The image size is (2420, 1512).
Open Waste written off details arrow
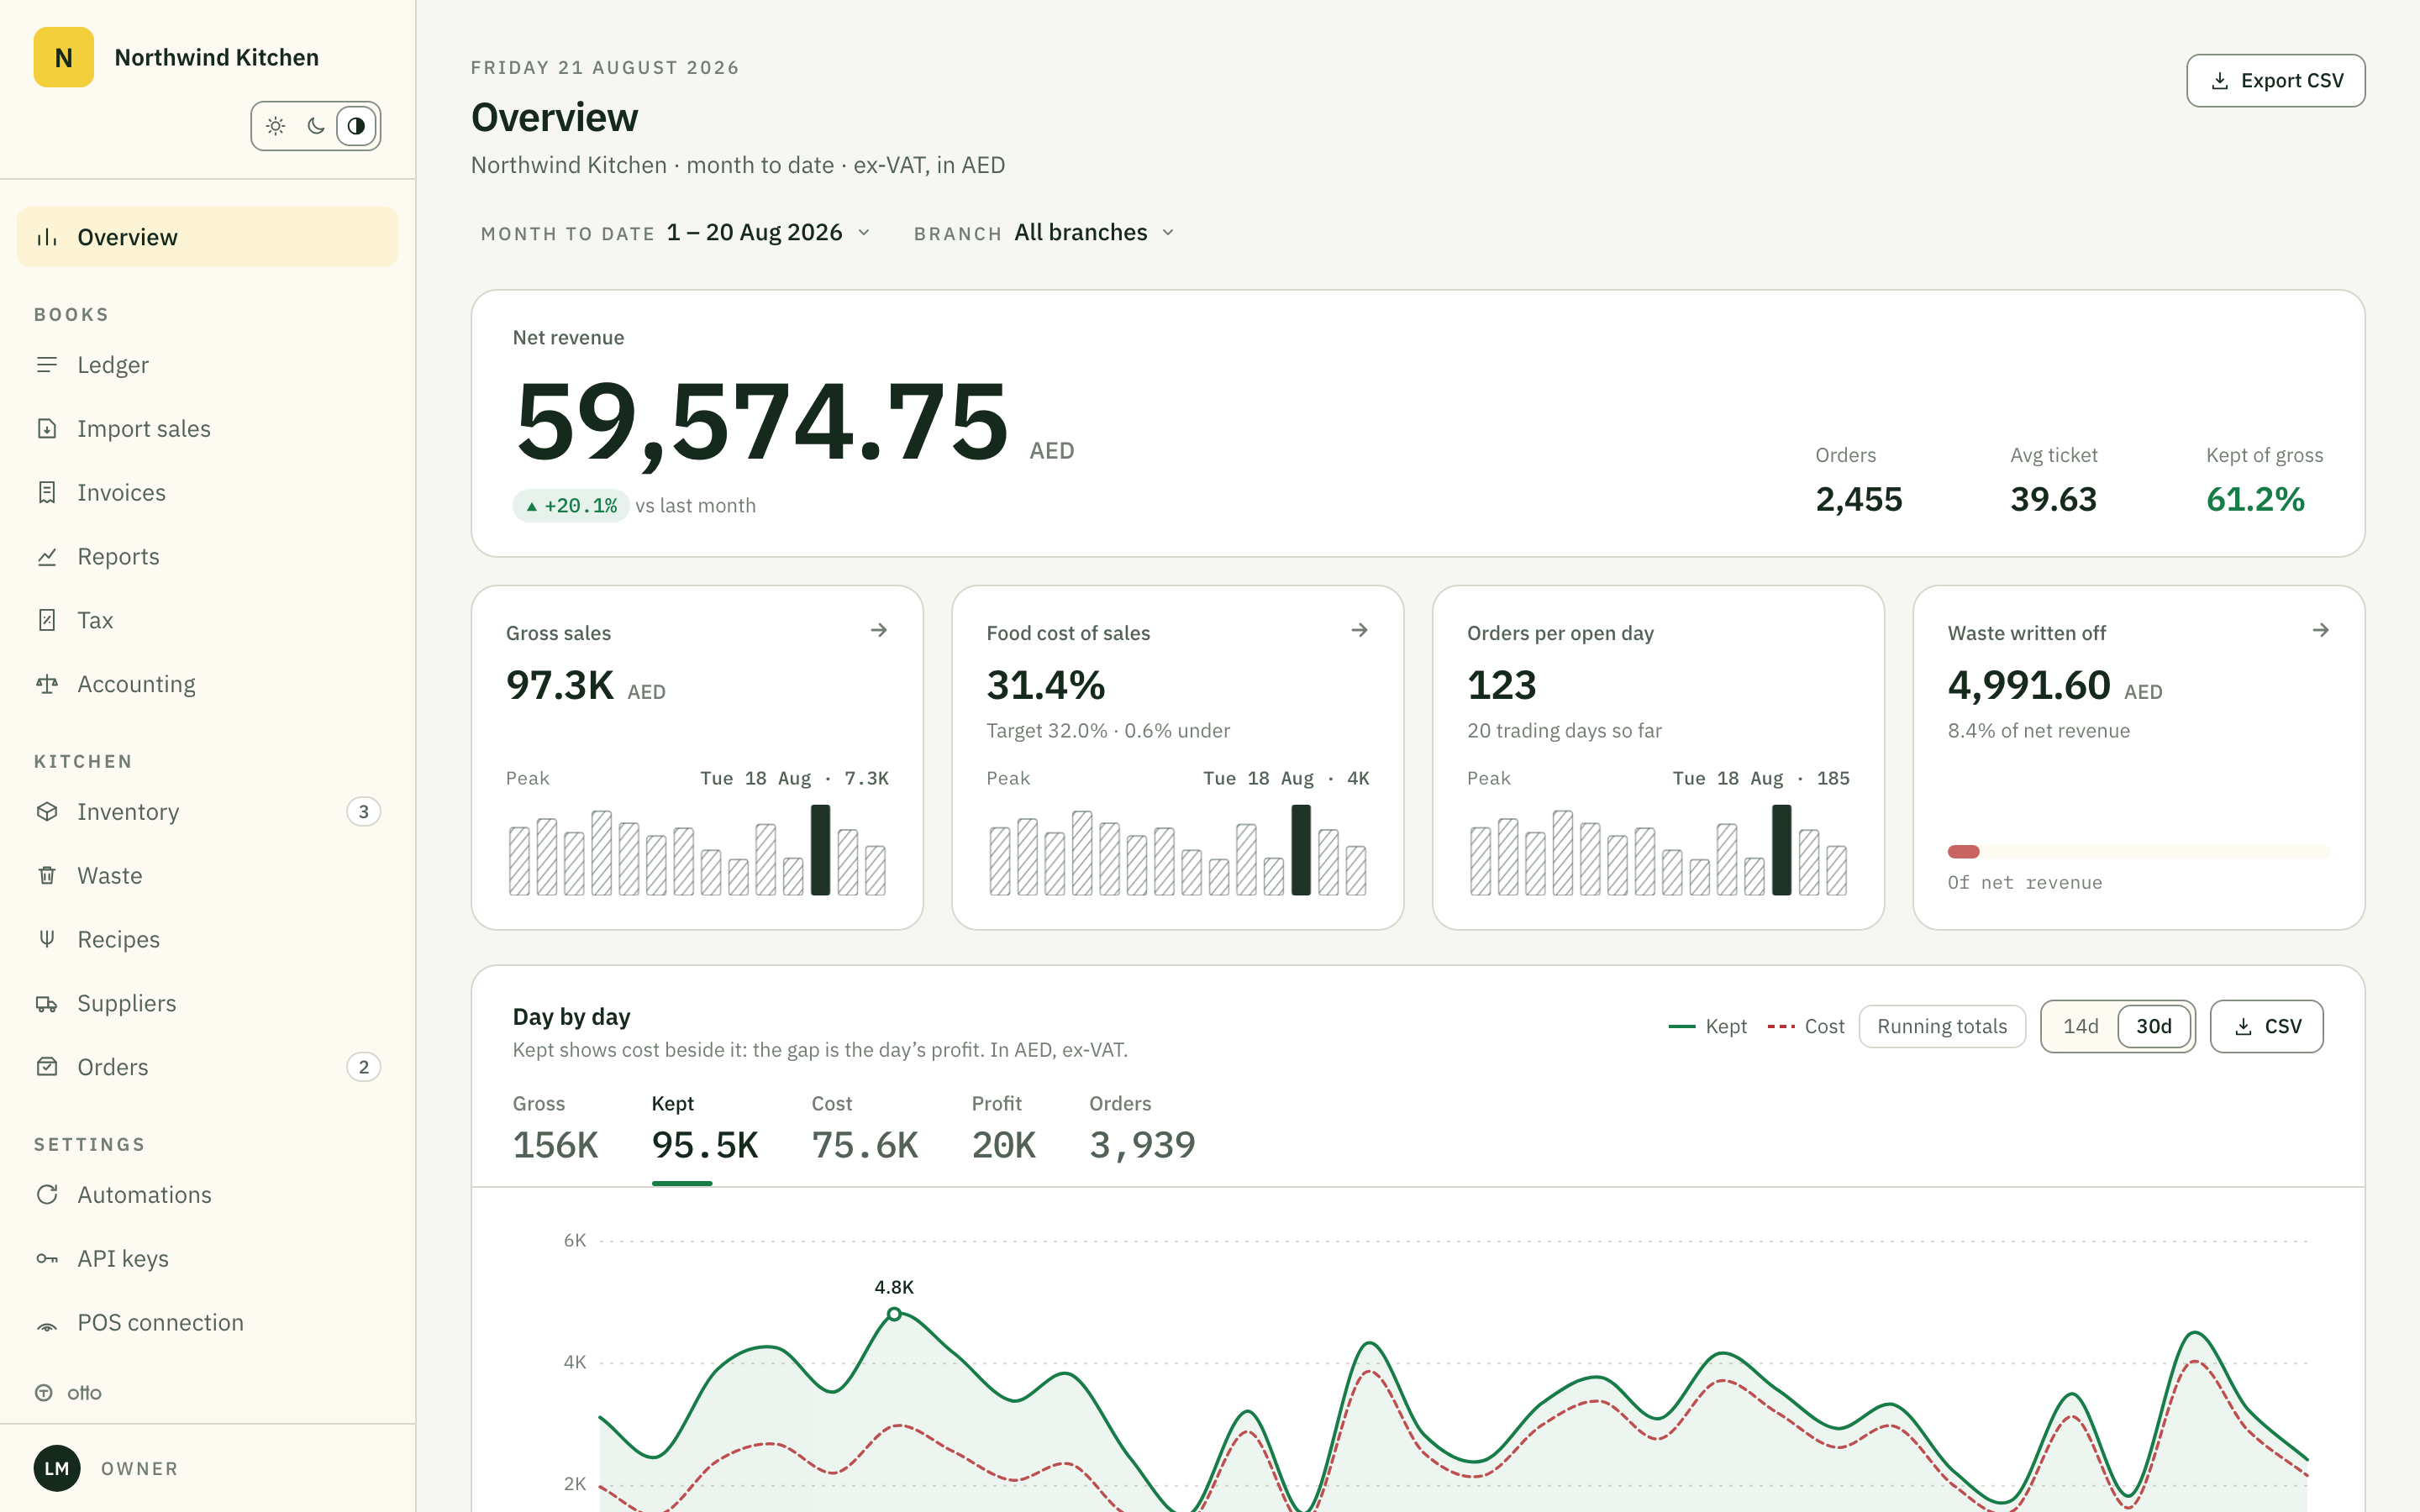(x=2321, y=630)
